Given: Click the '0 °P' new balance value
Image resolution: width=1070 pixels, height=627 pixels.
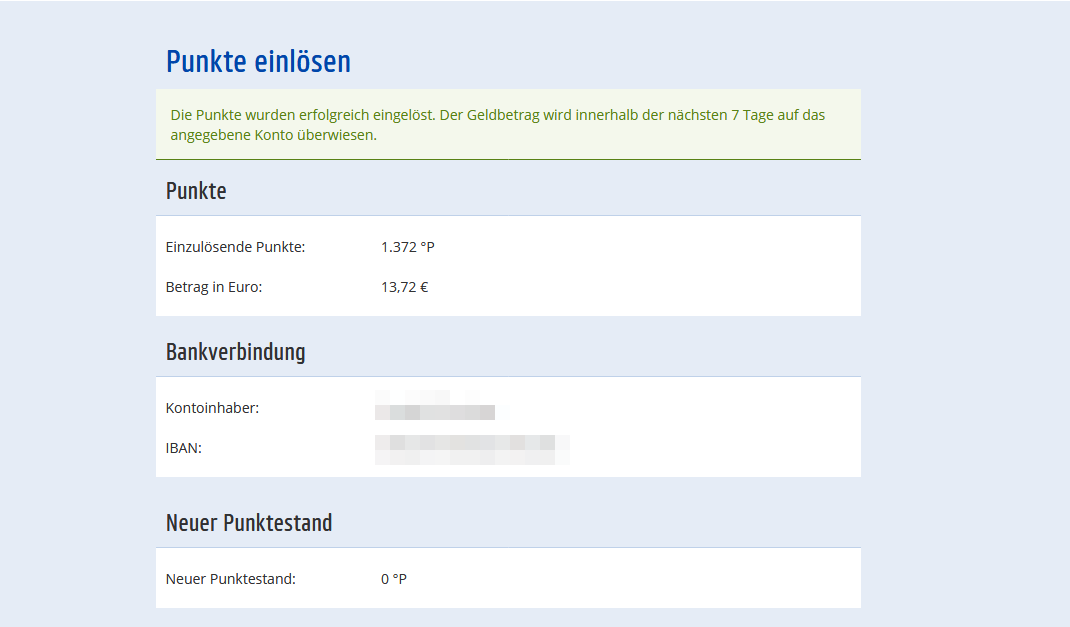Looking at the screenshot, I should click(394, 579).
